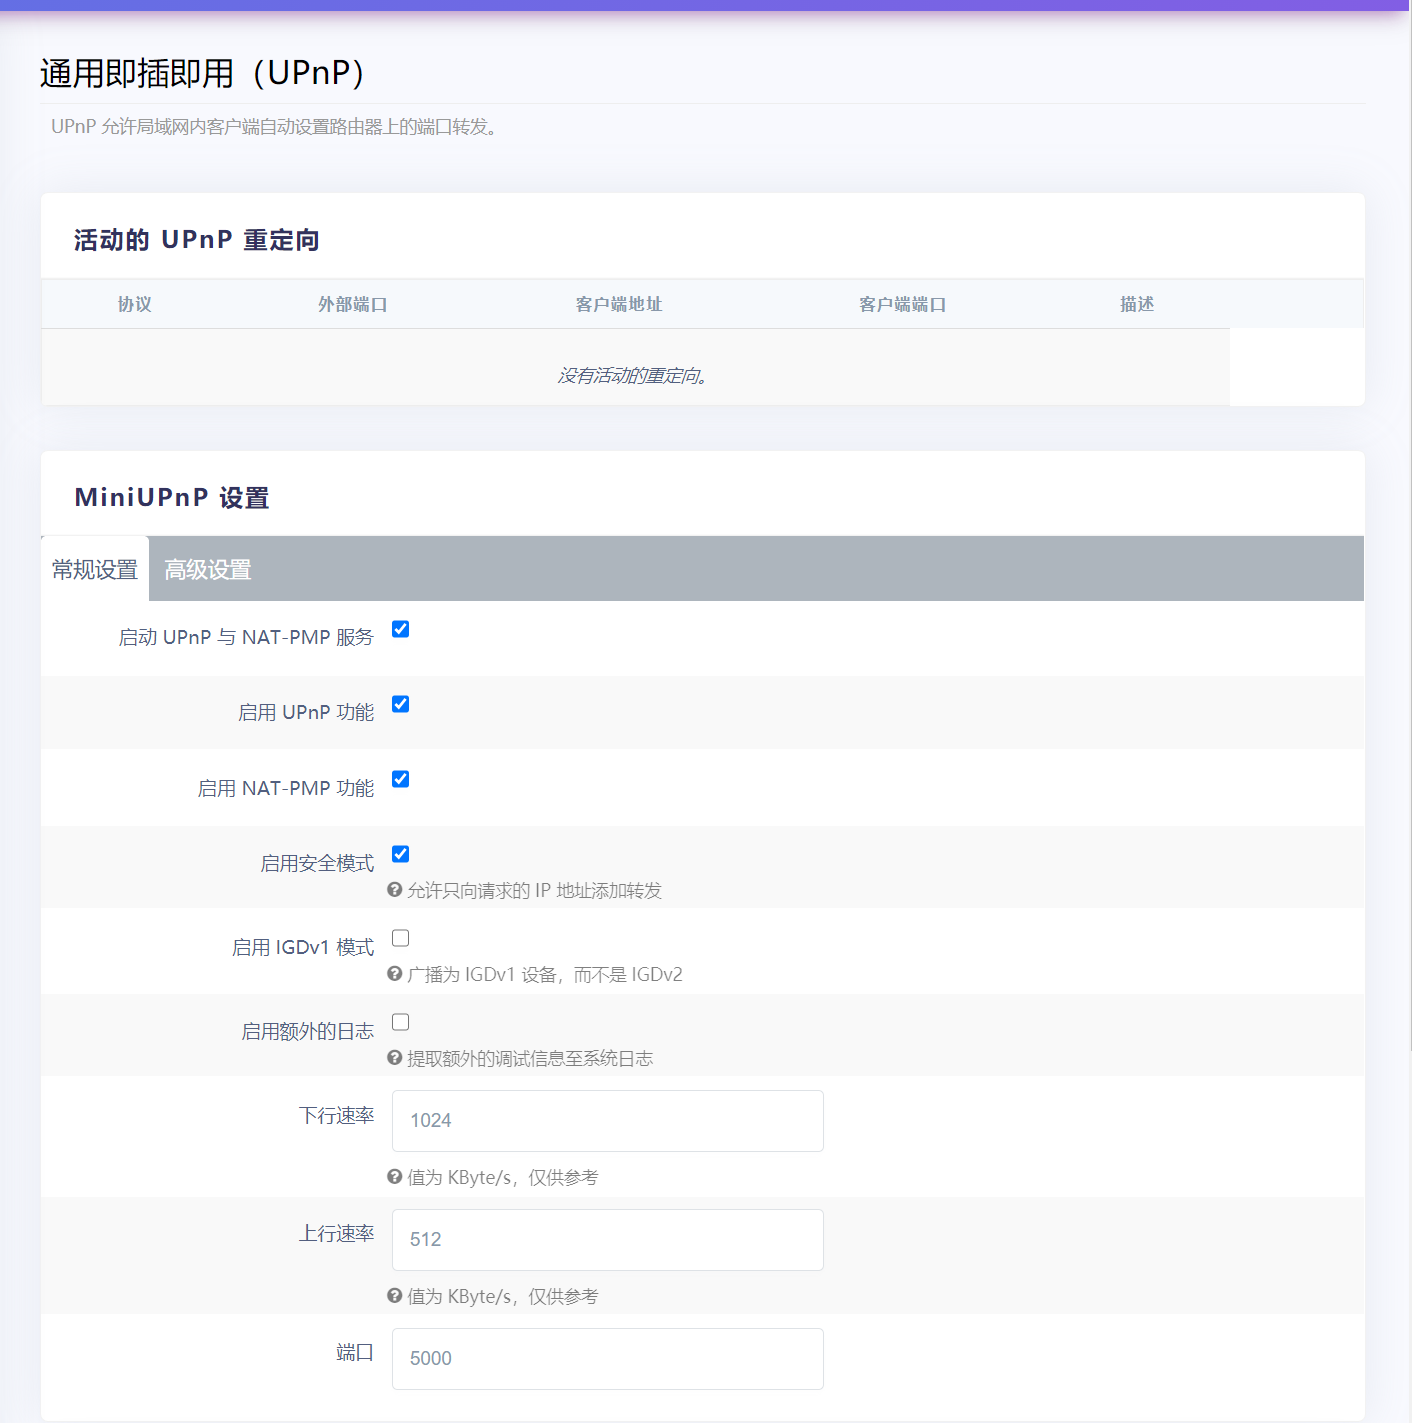Enable 启用 IGDv1 模式

click(x=400, y=938)
